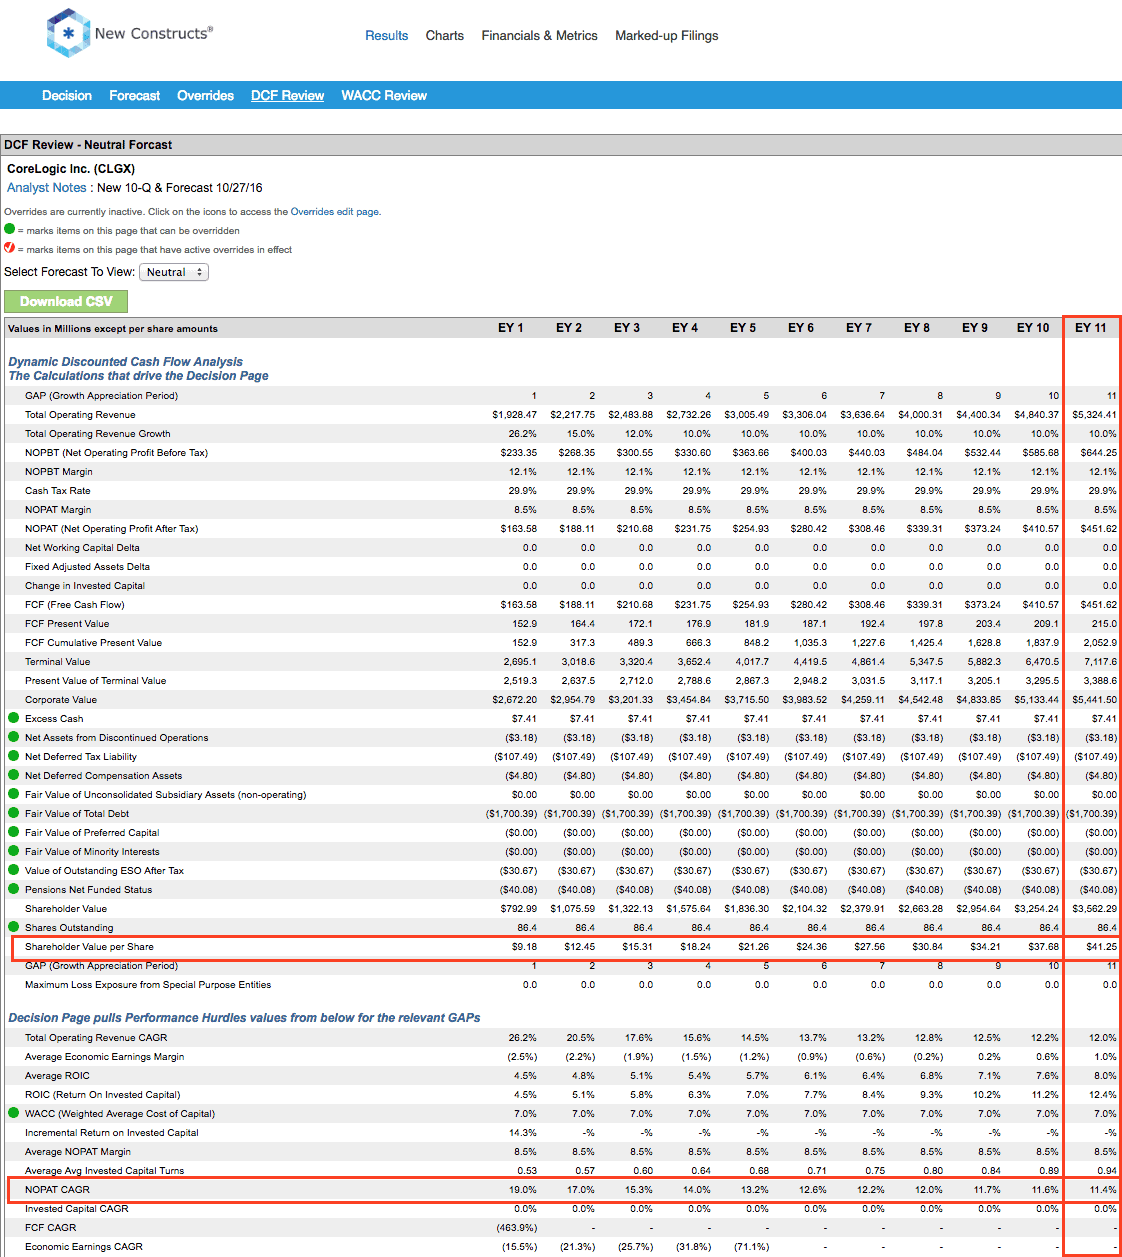Screen dimensions: 1122x1257
Task: Click 'Corporate Value' row label
Action: click(61, 699)
